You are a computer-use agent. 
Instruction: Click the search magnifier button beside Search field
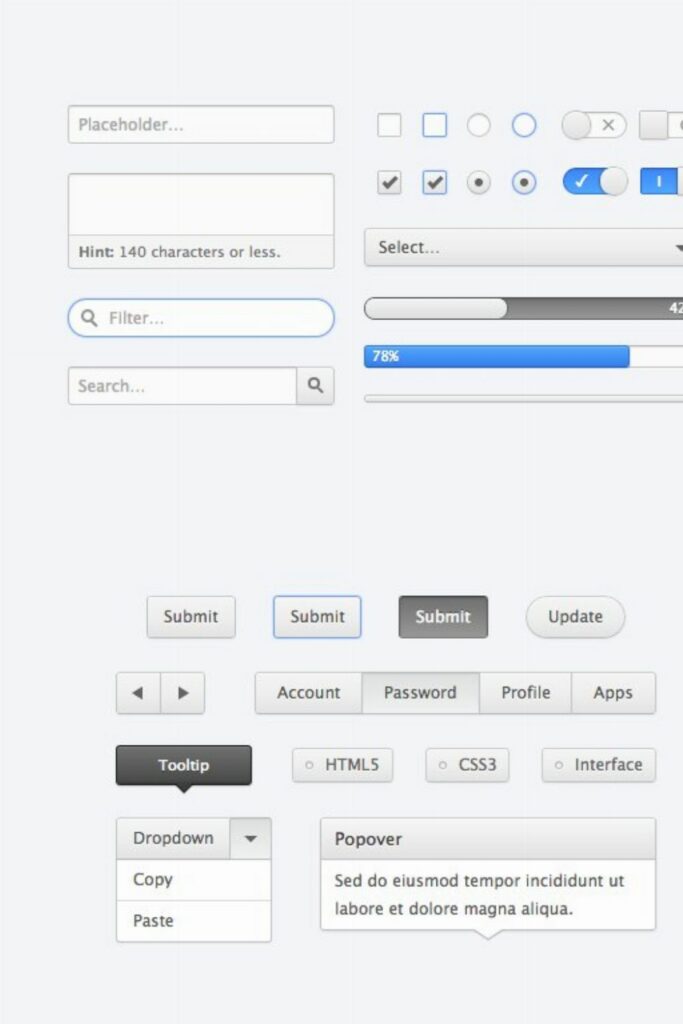point(315,386)
